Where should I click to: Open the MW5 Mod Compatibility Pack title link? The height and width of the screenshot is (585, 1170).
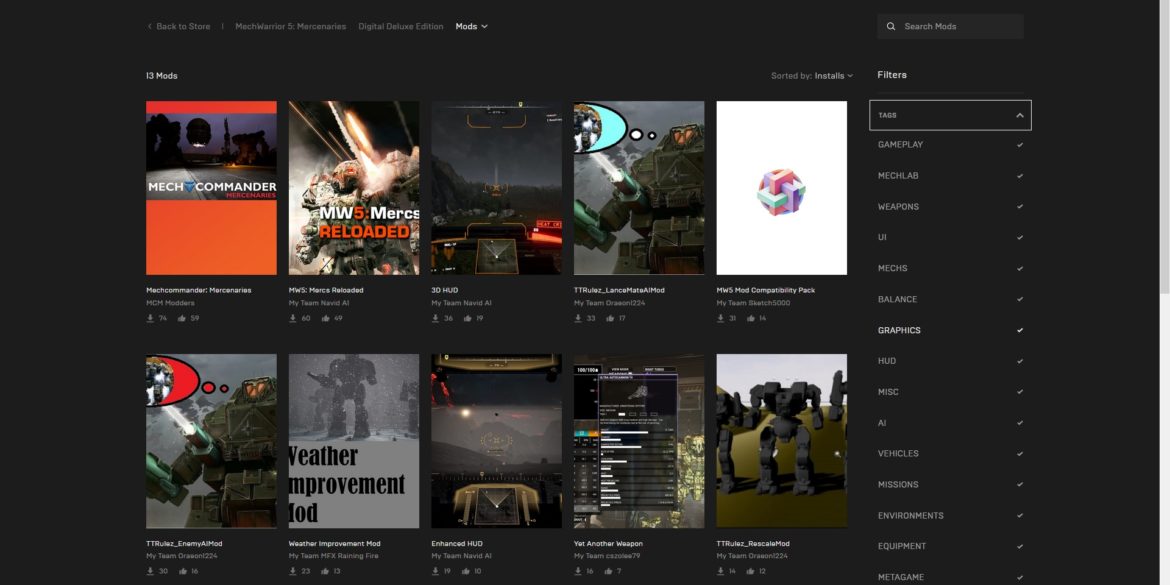tap(766, 290)
